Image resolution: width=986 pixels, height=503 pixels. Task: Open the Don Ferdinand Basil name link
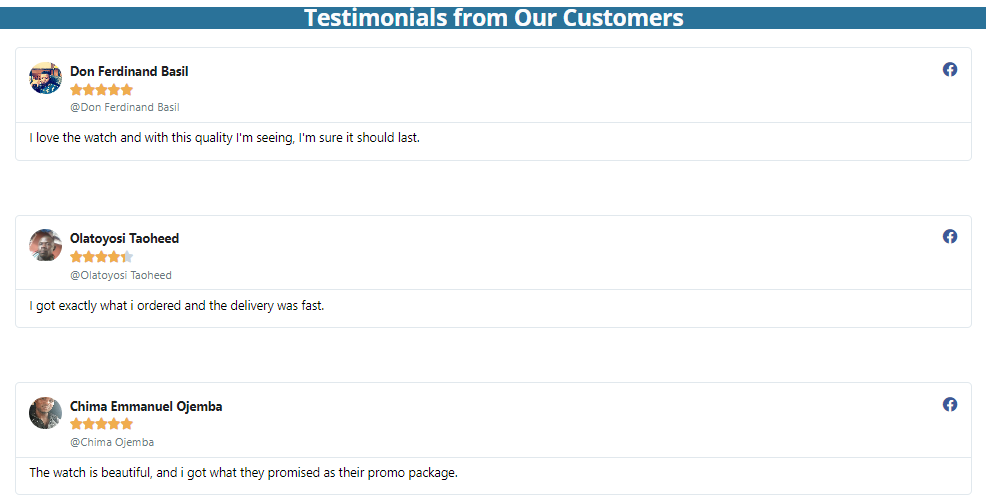point(129,71)
